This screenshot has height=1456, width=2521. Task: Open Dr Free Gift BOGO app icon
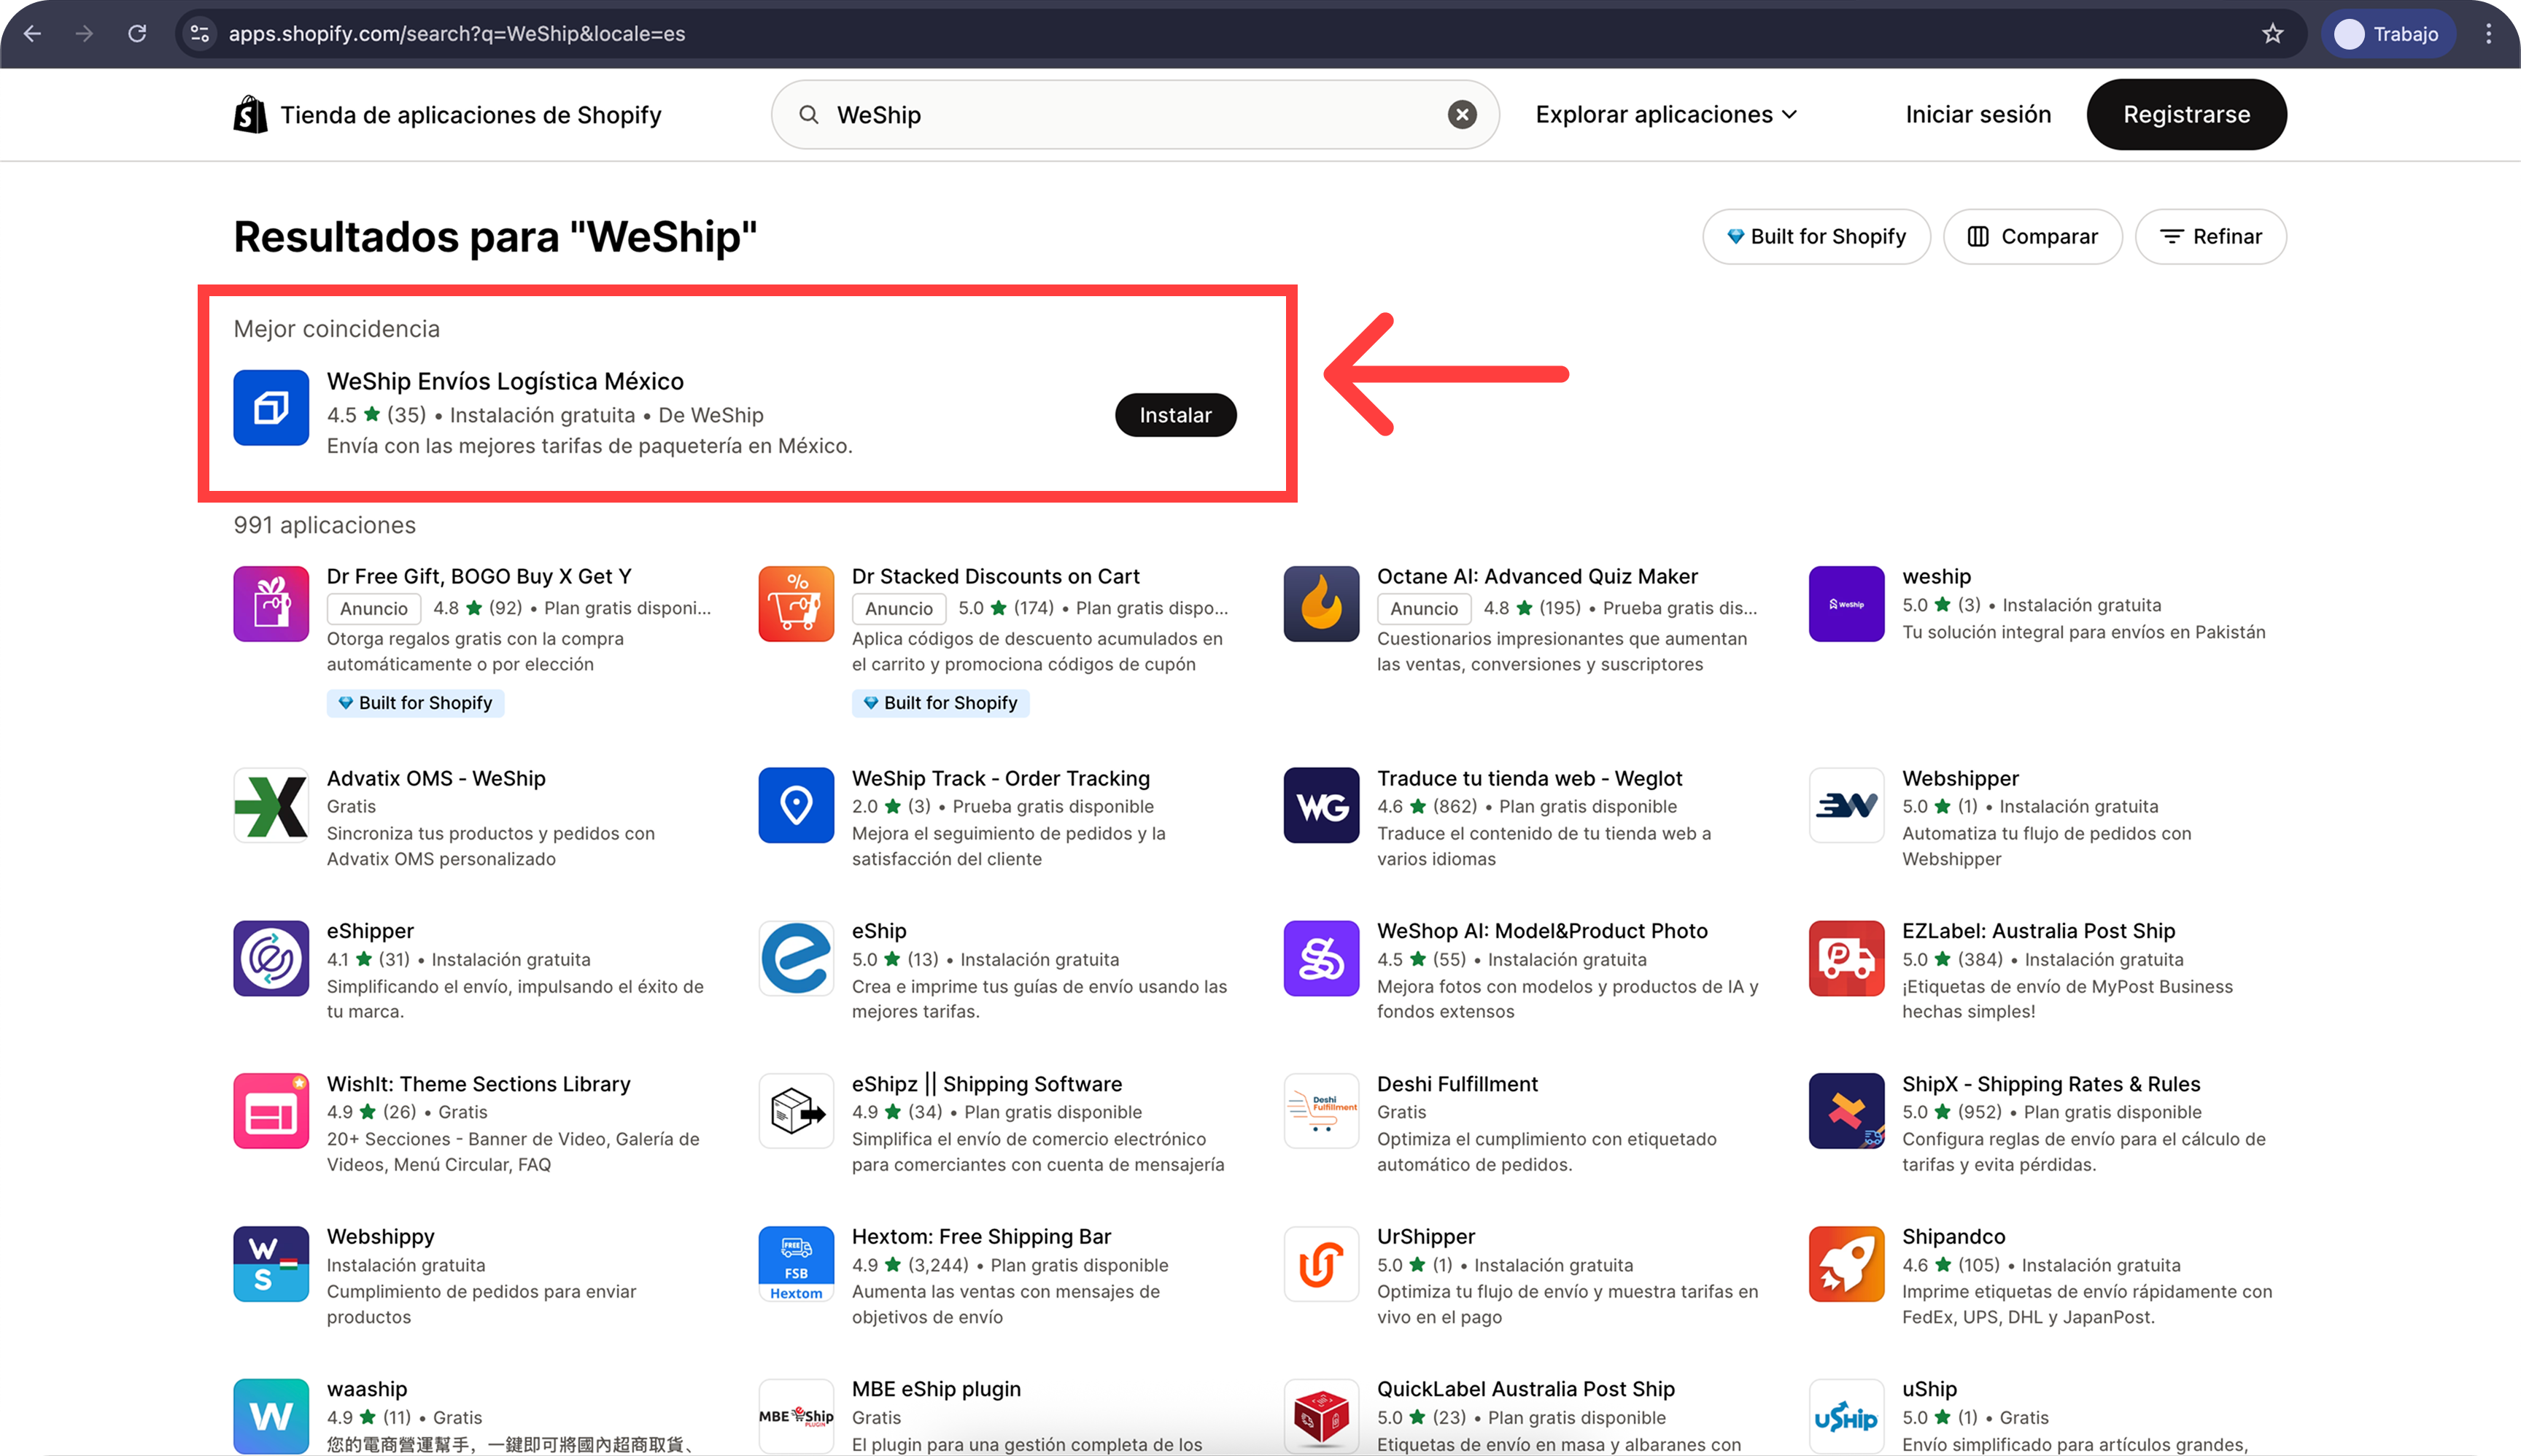[271, 604]
